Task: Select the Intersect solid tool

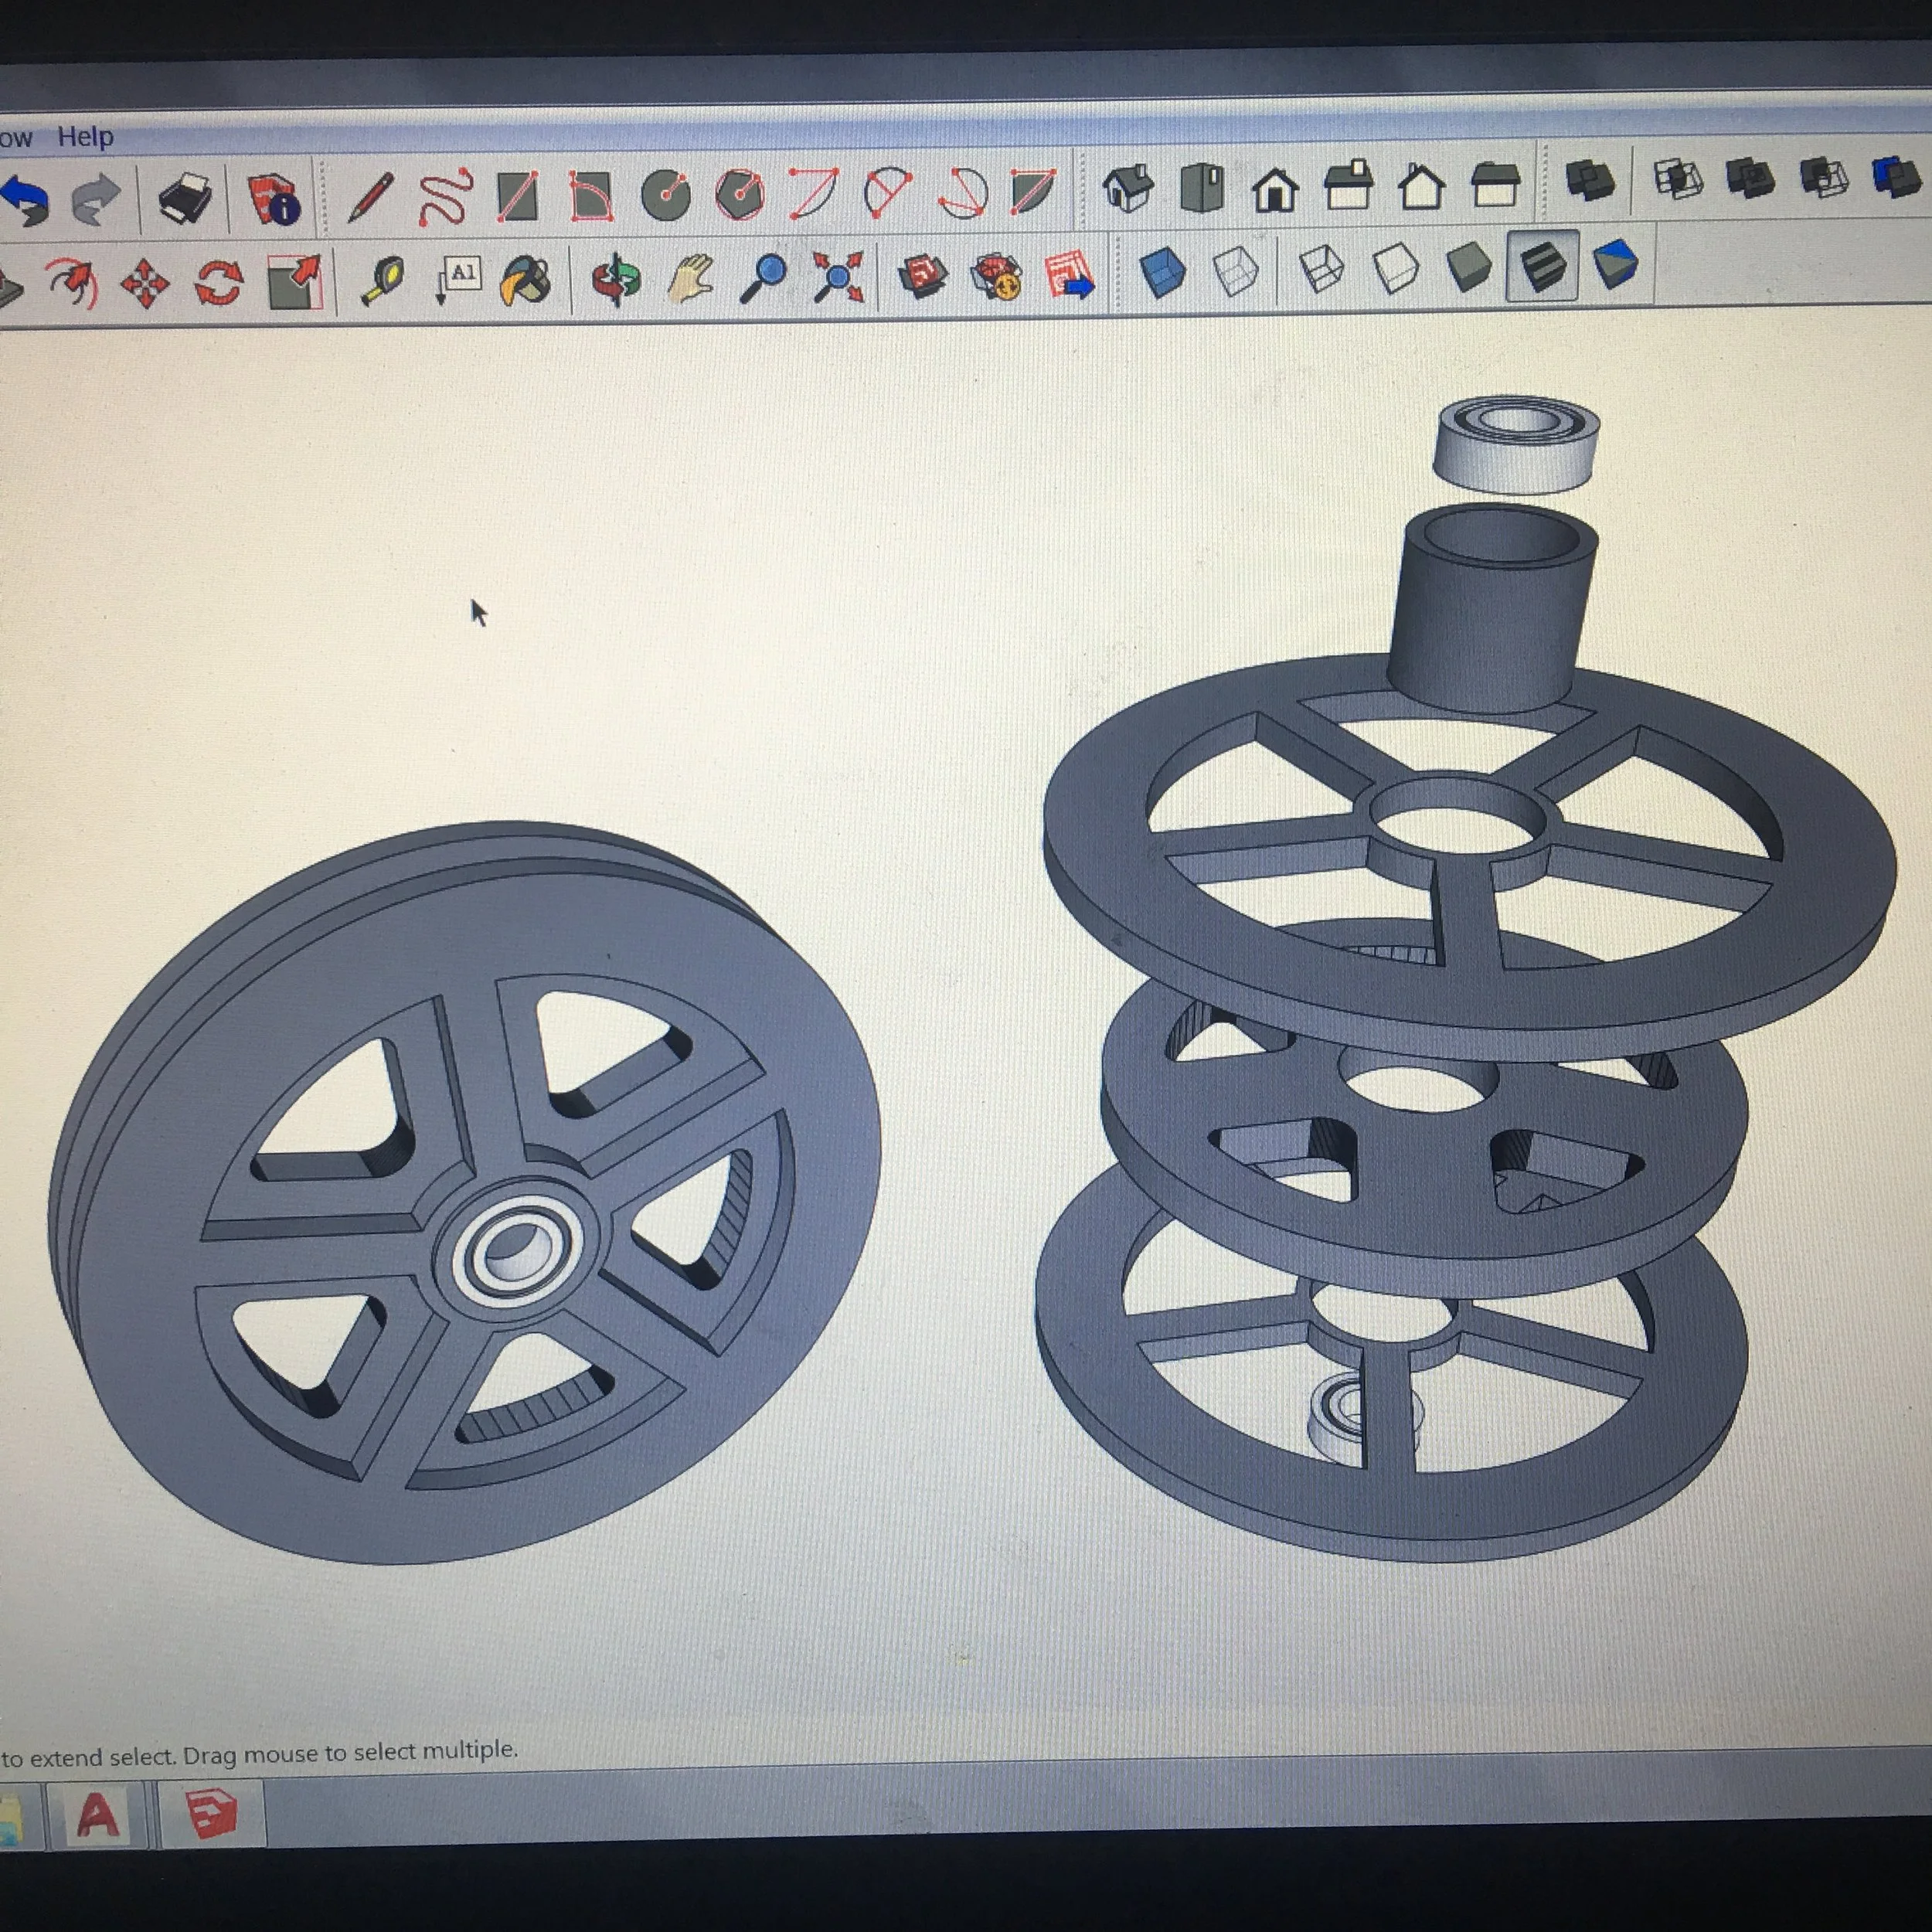Action: 1679,180
